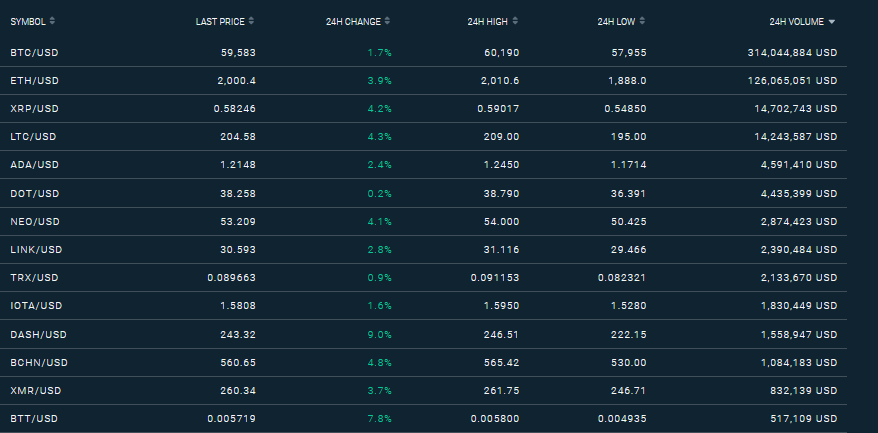Click the DOT/USD symbol
This screenshot has width=878, height=433.
[34, 193]
